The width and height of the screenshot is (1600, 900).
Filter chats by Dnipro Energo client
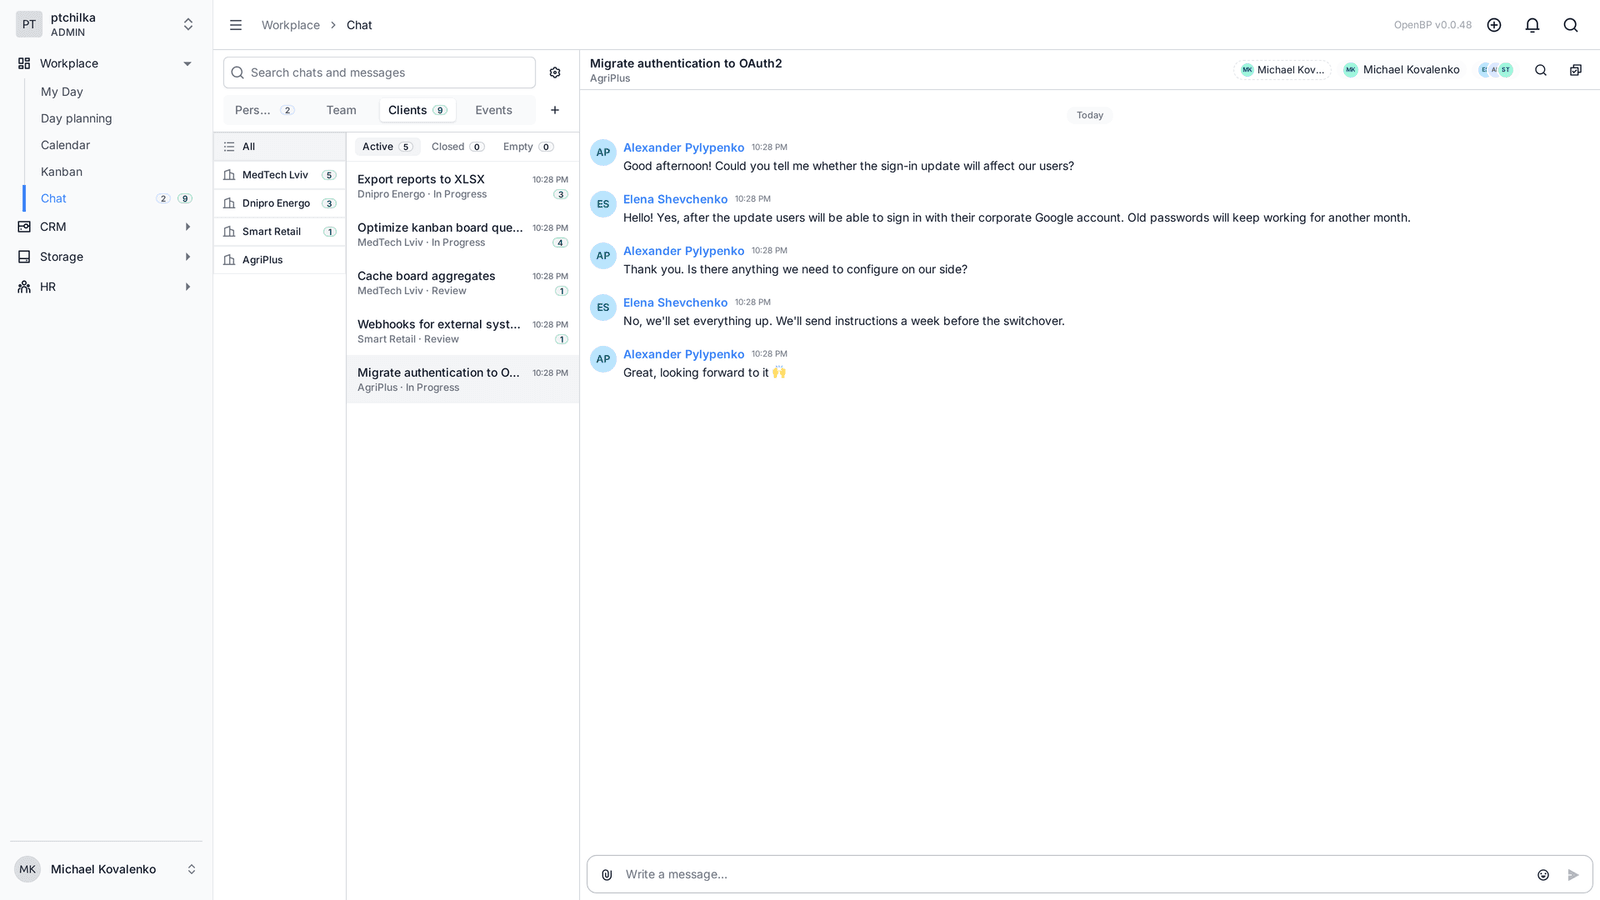coord(280,203)
